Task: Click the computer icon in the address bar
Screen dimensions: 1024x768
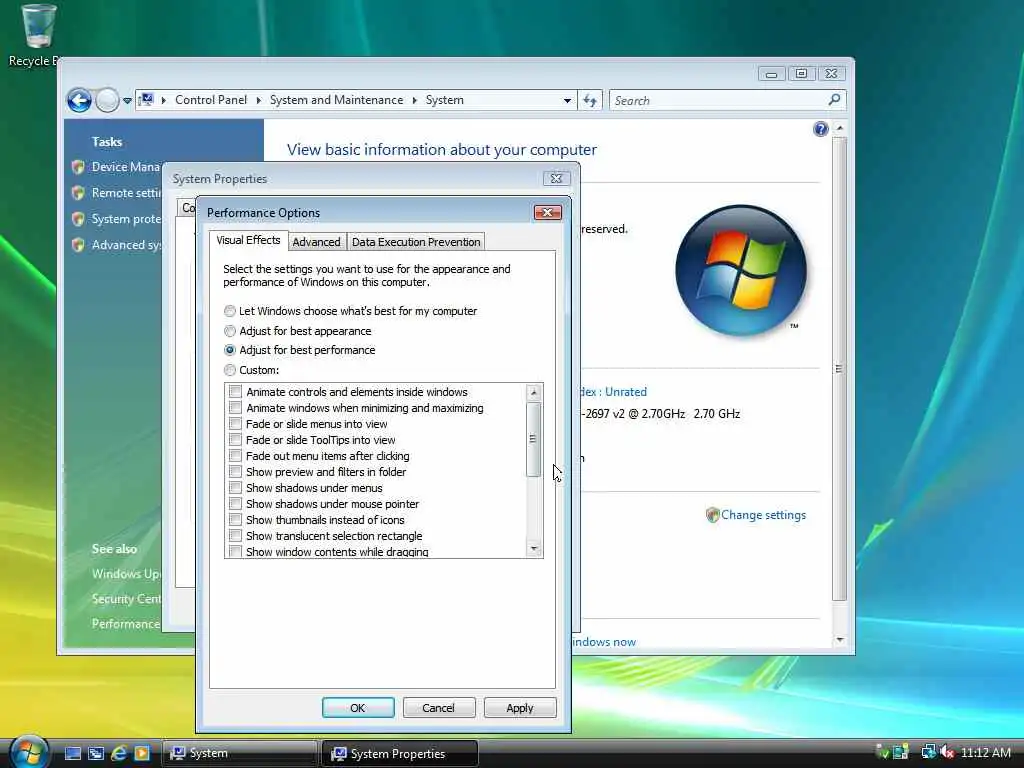Action: (146, 99)
